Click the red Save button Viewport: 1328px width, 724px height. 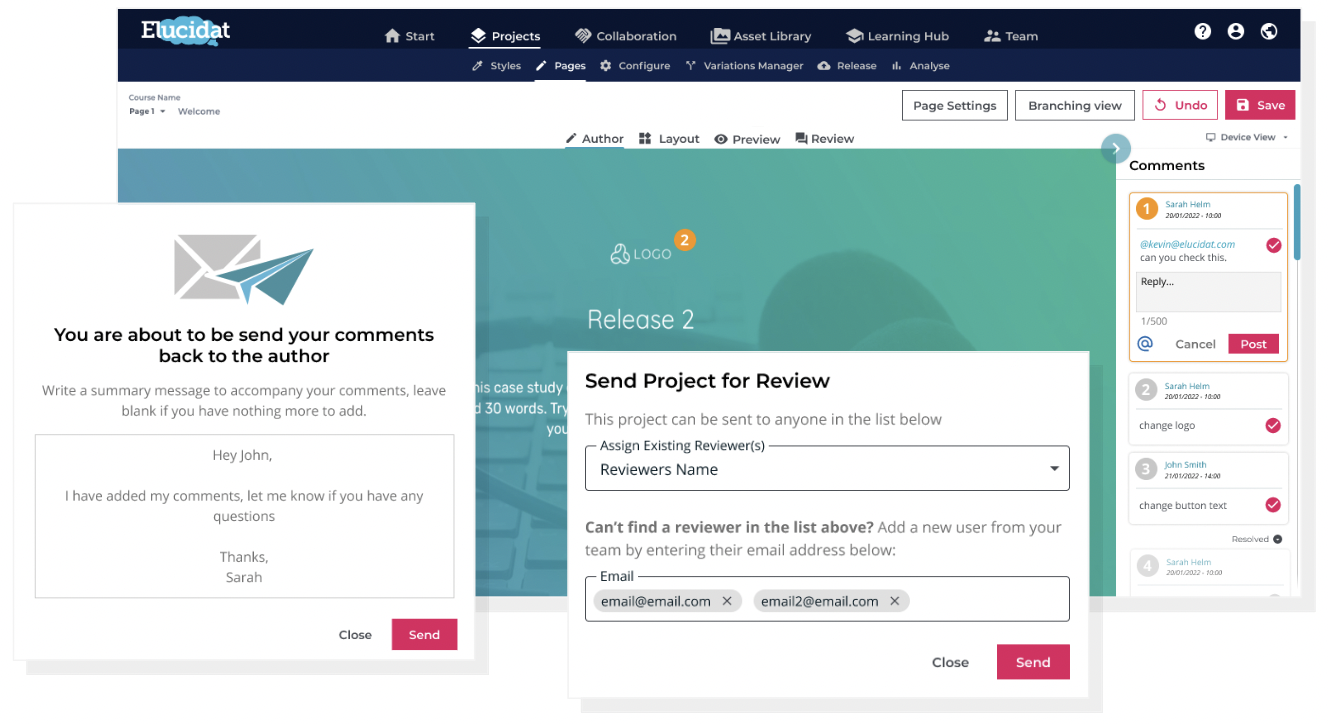[1260, 105]
